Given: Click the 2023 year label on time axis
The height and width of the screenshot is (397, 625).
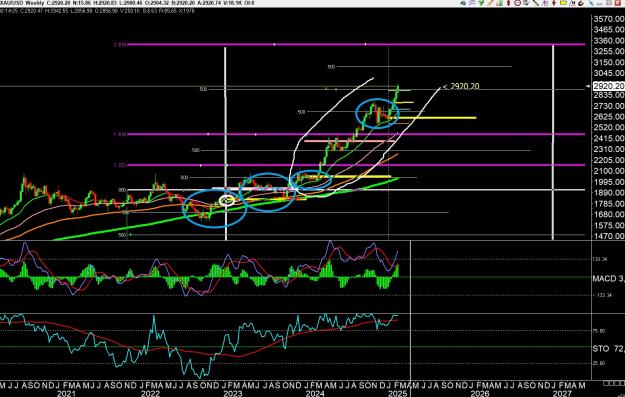Looking at the screenshot, I should [232, 393].
